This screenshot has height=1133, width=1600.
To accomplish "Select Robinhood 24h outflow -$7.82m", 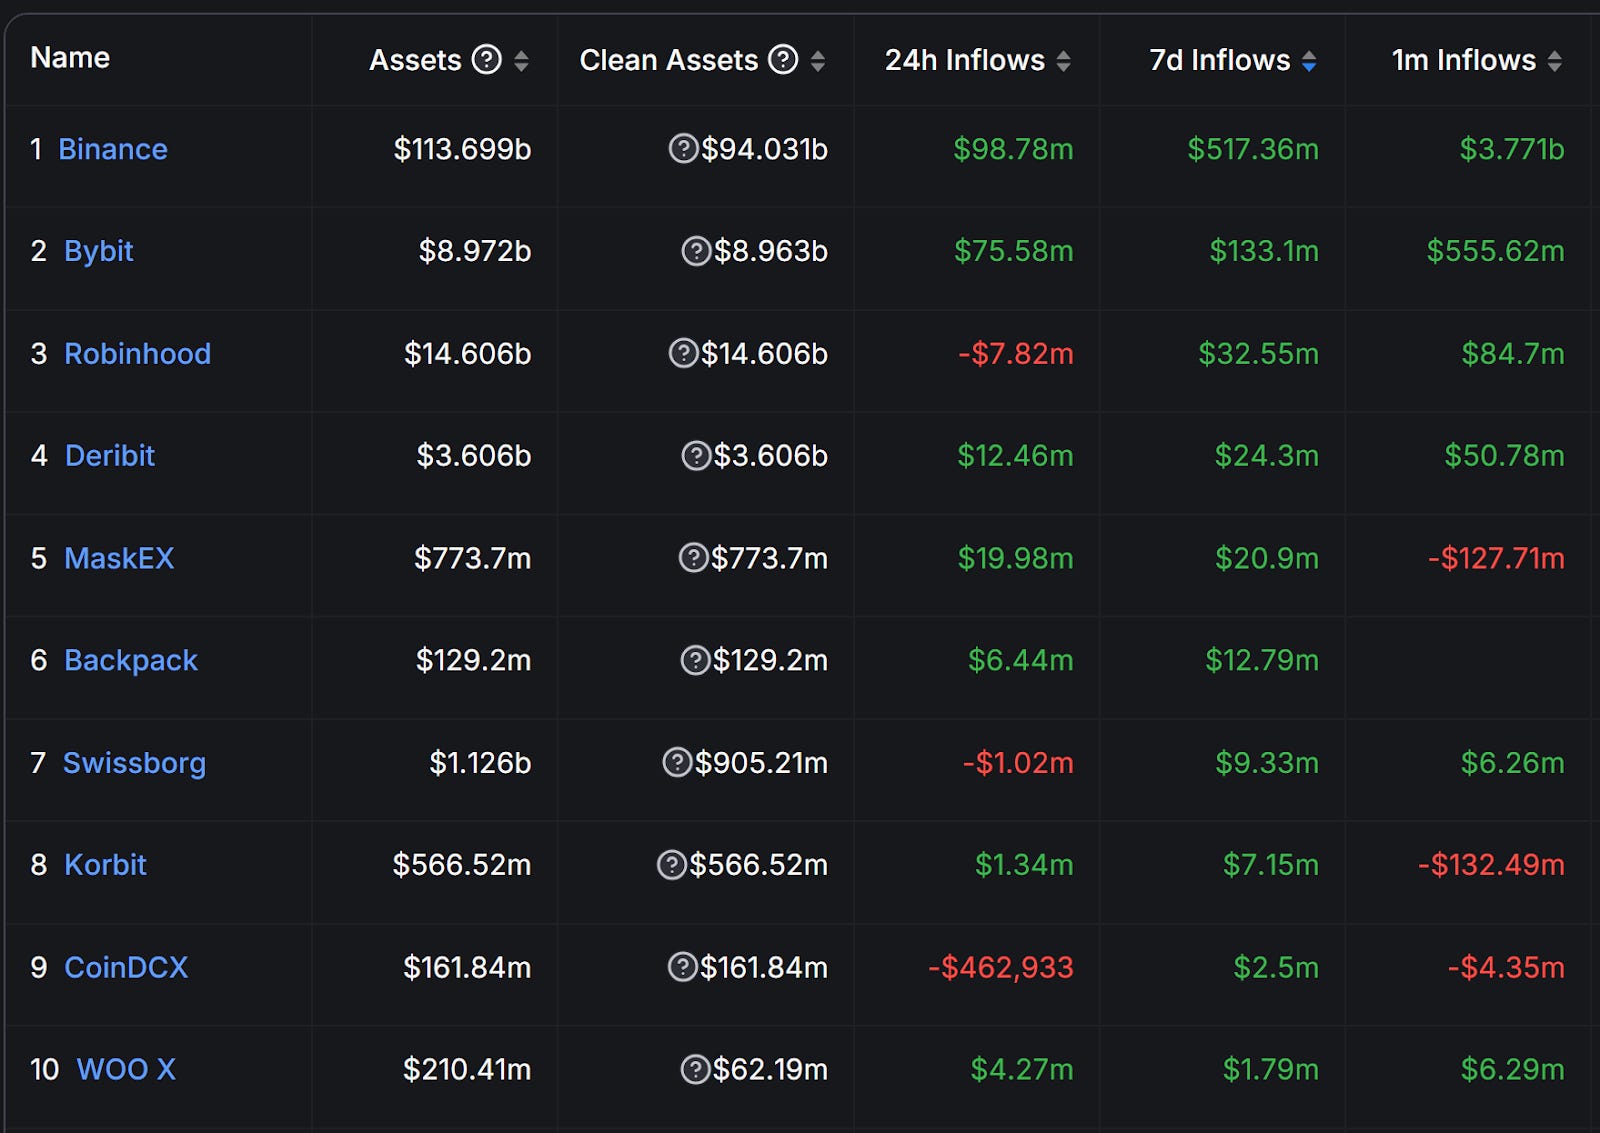I will [1016, 353].
